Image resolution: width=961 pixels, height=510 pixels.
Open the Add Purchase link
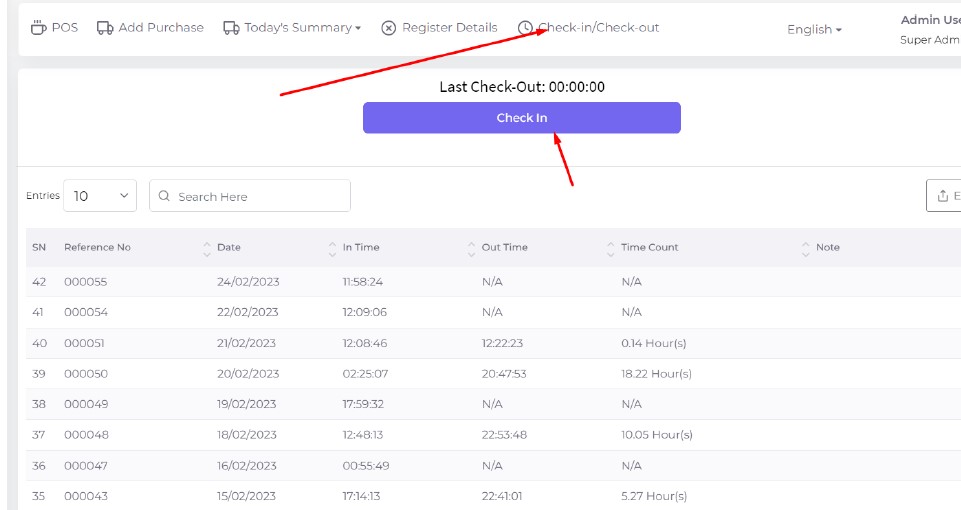click(x=160, y=28)
